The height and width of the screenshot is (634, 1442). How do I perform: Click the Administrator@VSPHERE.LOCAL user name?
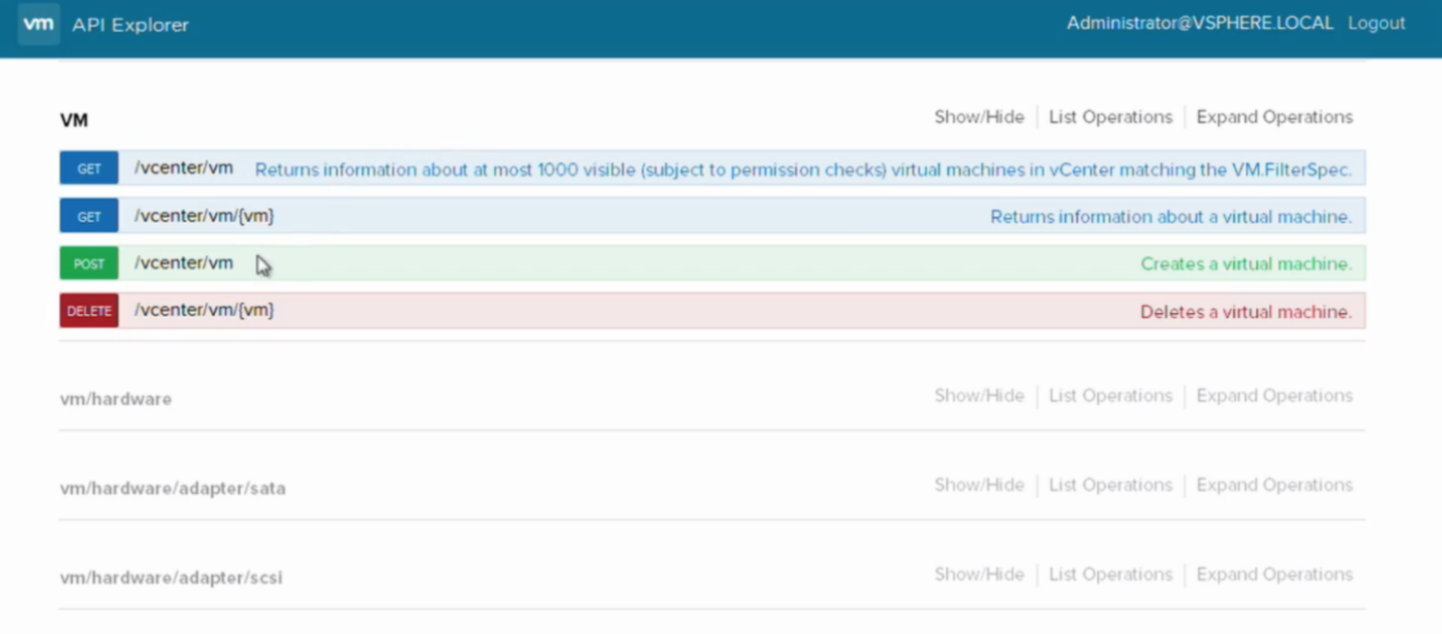pos(1200,23)
